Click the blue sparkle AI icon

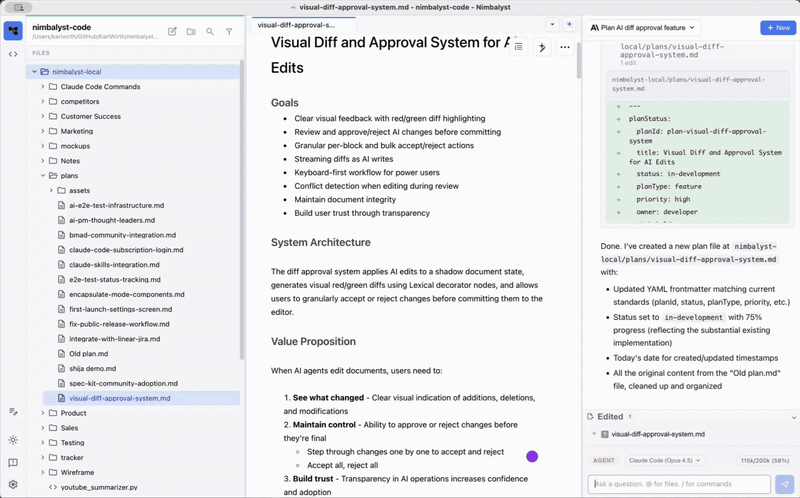(569, 24)
